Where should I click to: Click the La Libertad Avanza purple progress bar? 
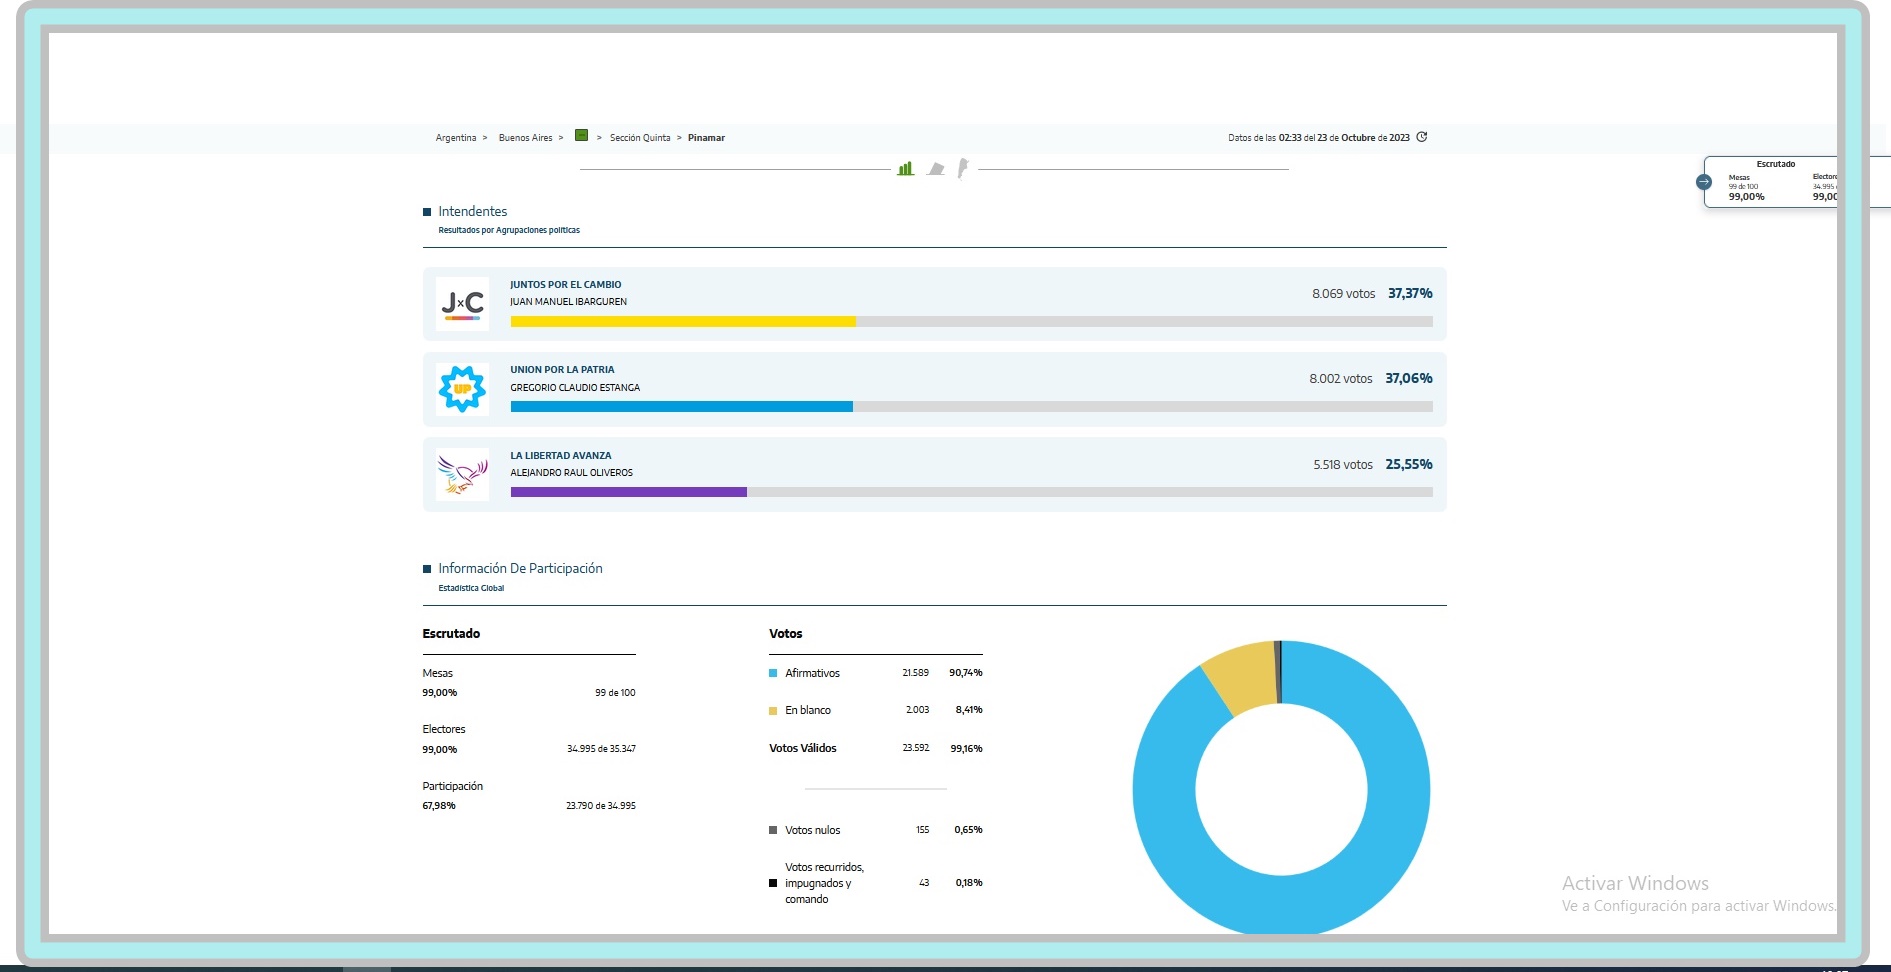629,492
